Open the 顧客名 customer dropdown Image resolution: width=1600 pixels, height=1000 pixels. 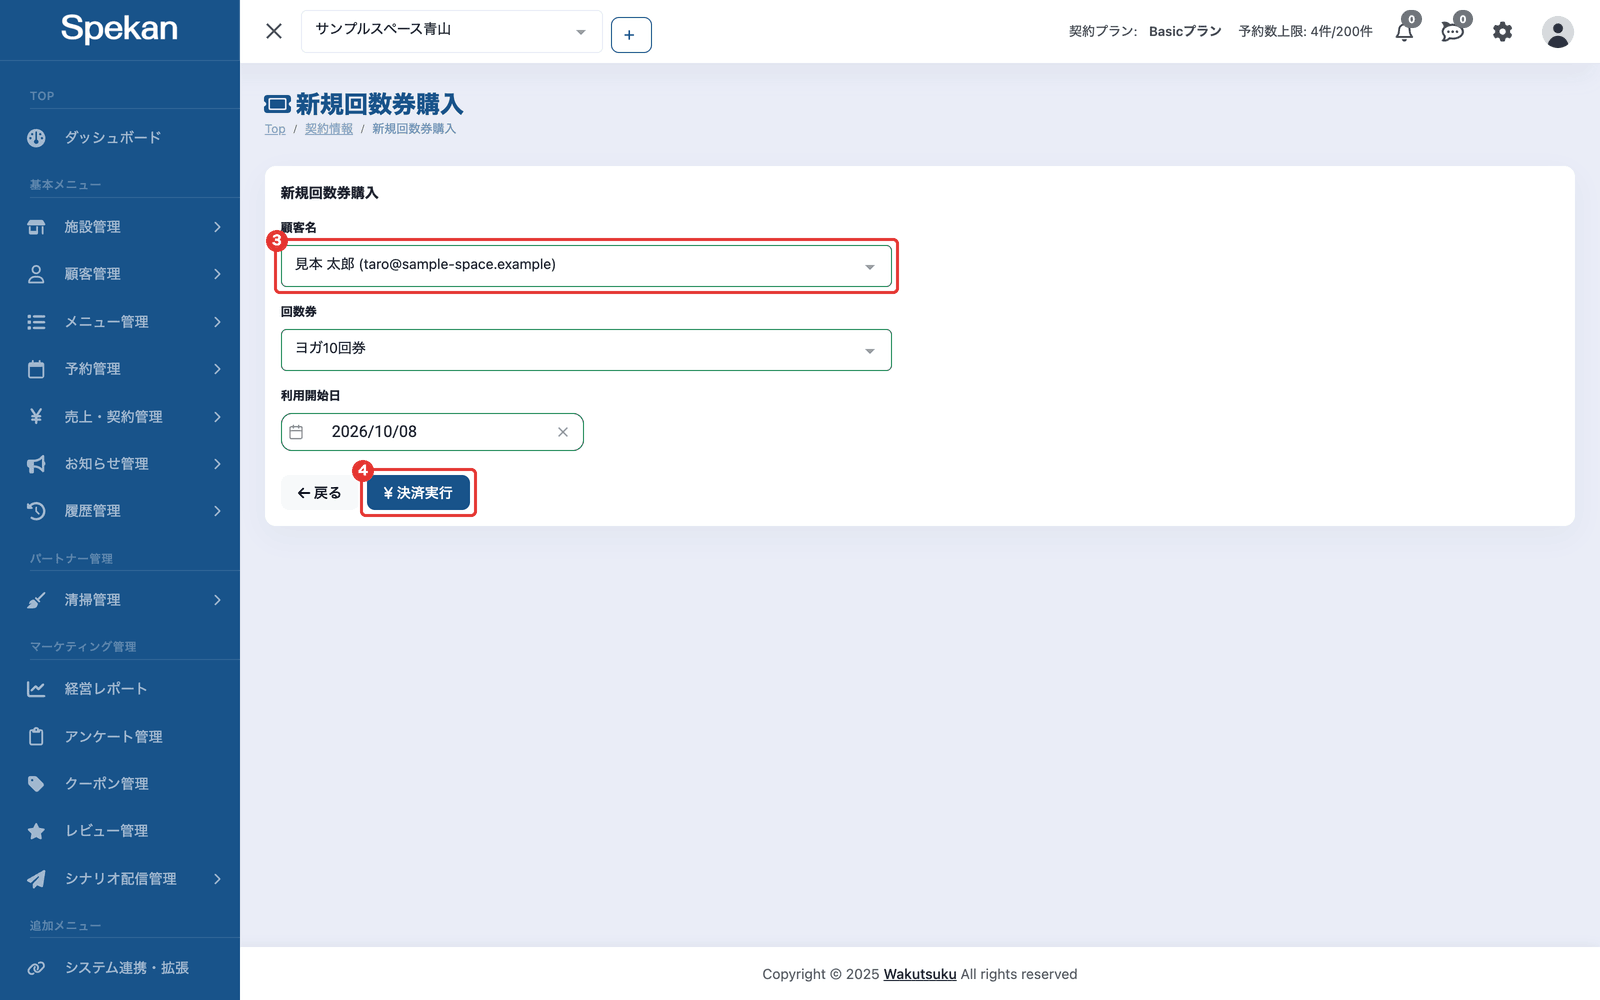pos(586,266)
